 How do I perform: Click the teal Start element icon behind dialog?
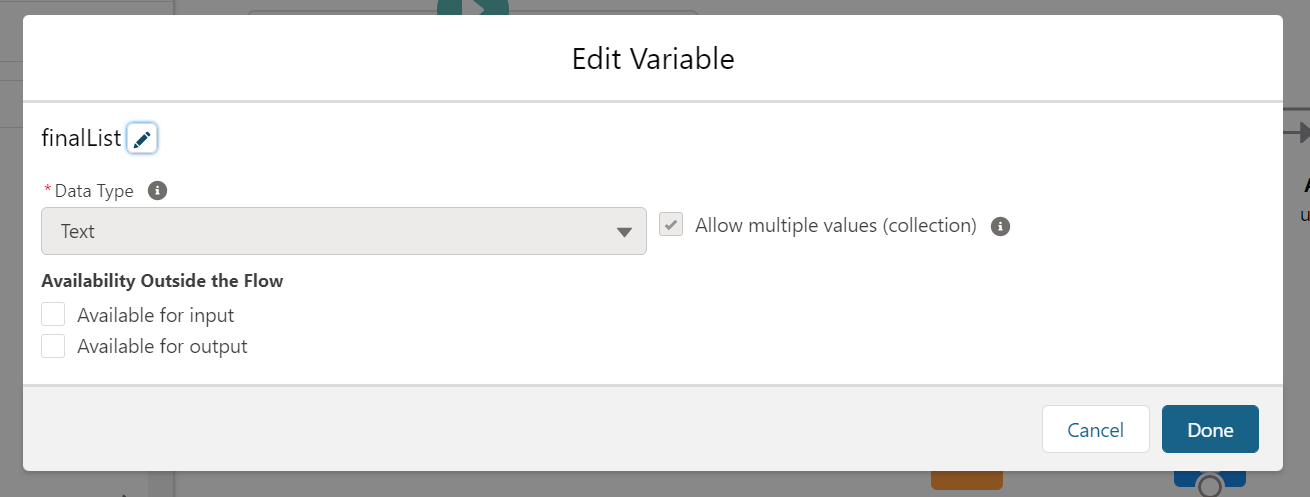(x=473, y=7)
